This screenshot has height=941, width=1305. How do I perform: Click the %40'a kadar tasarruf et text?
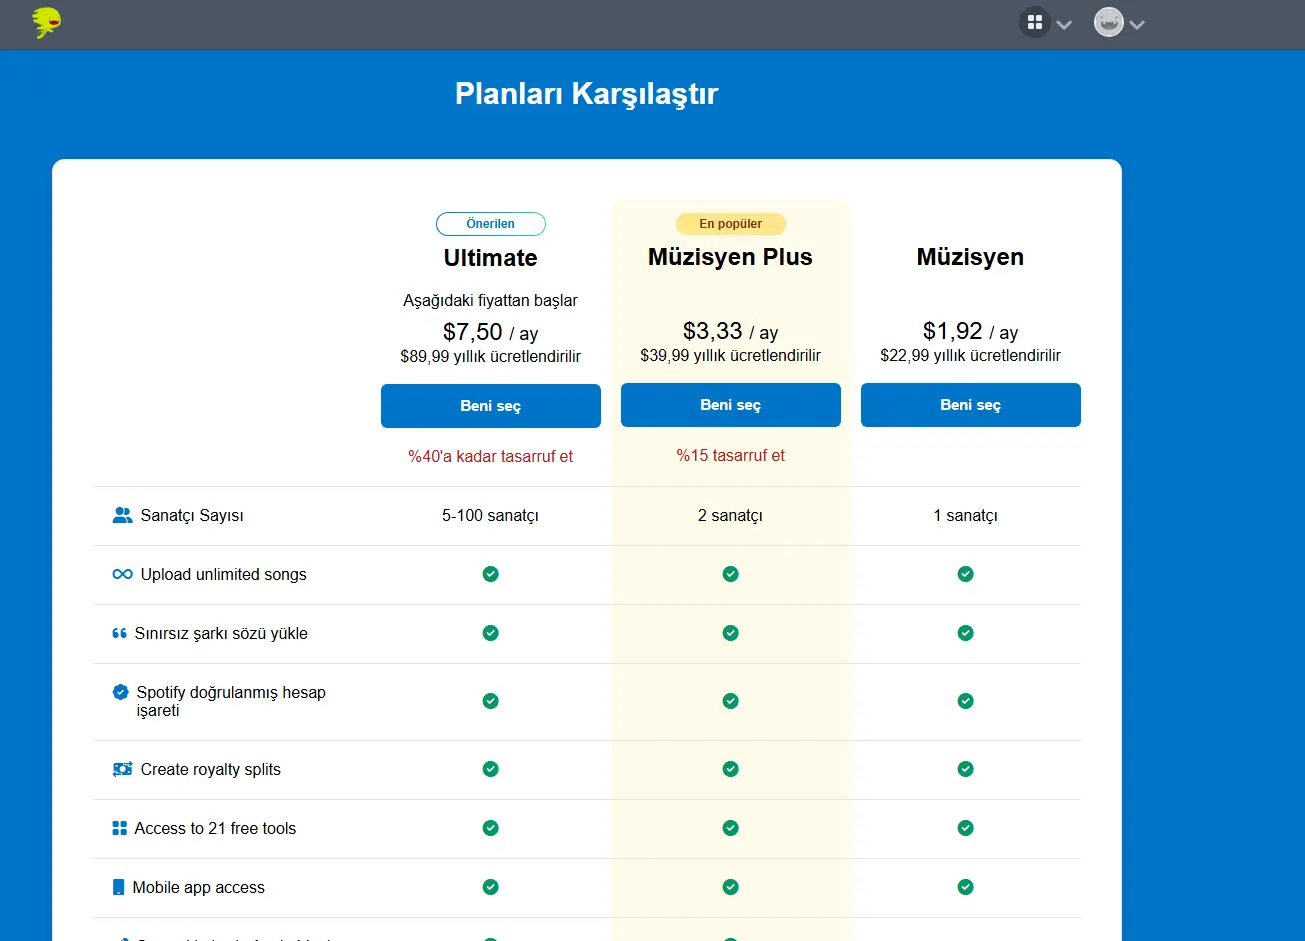pyautogui.click(x=491, y=457)
